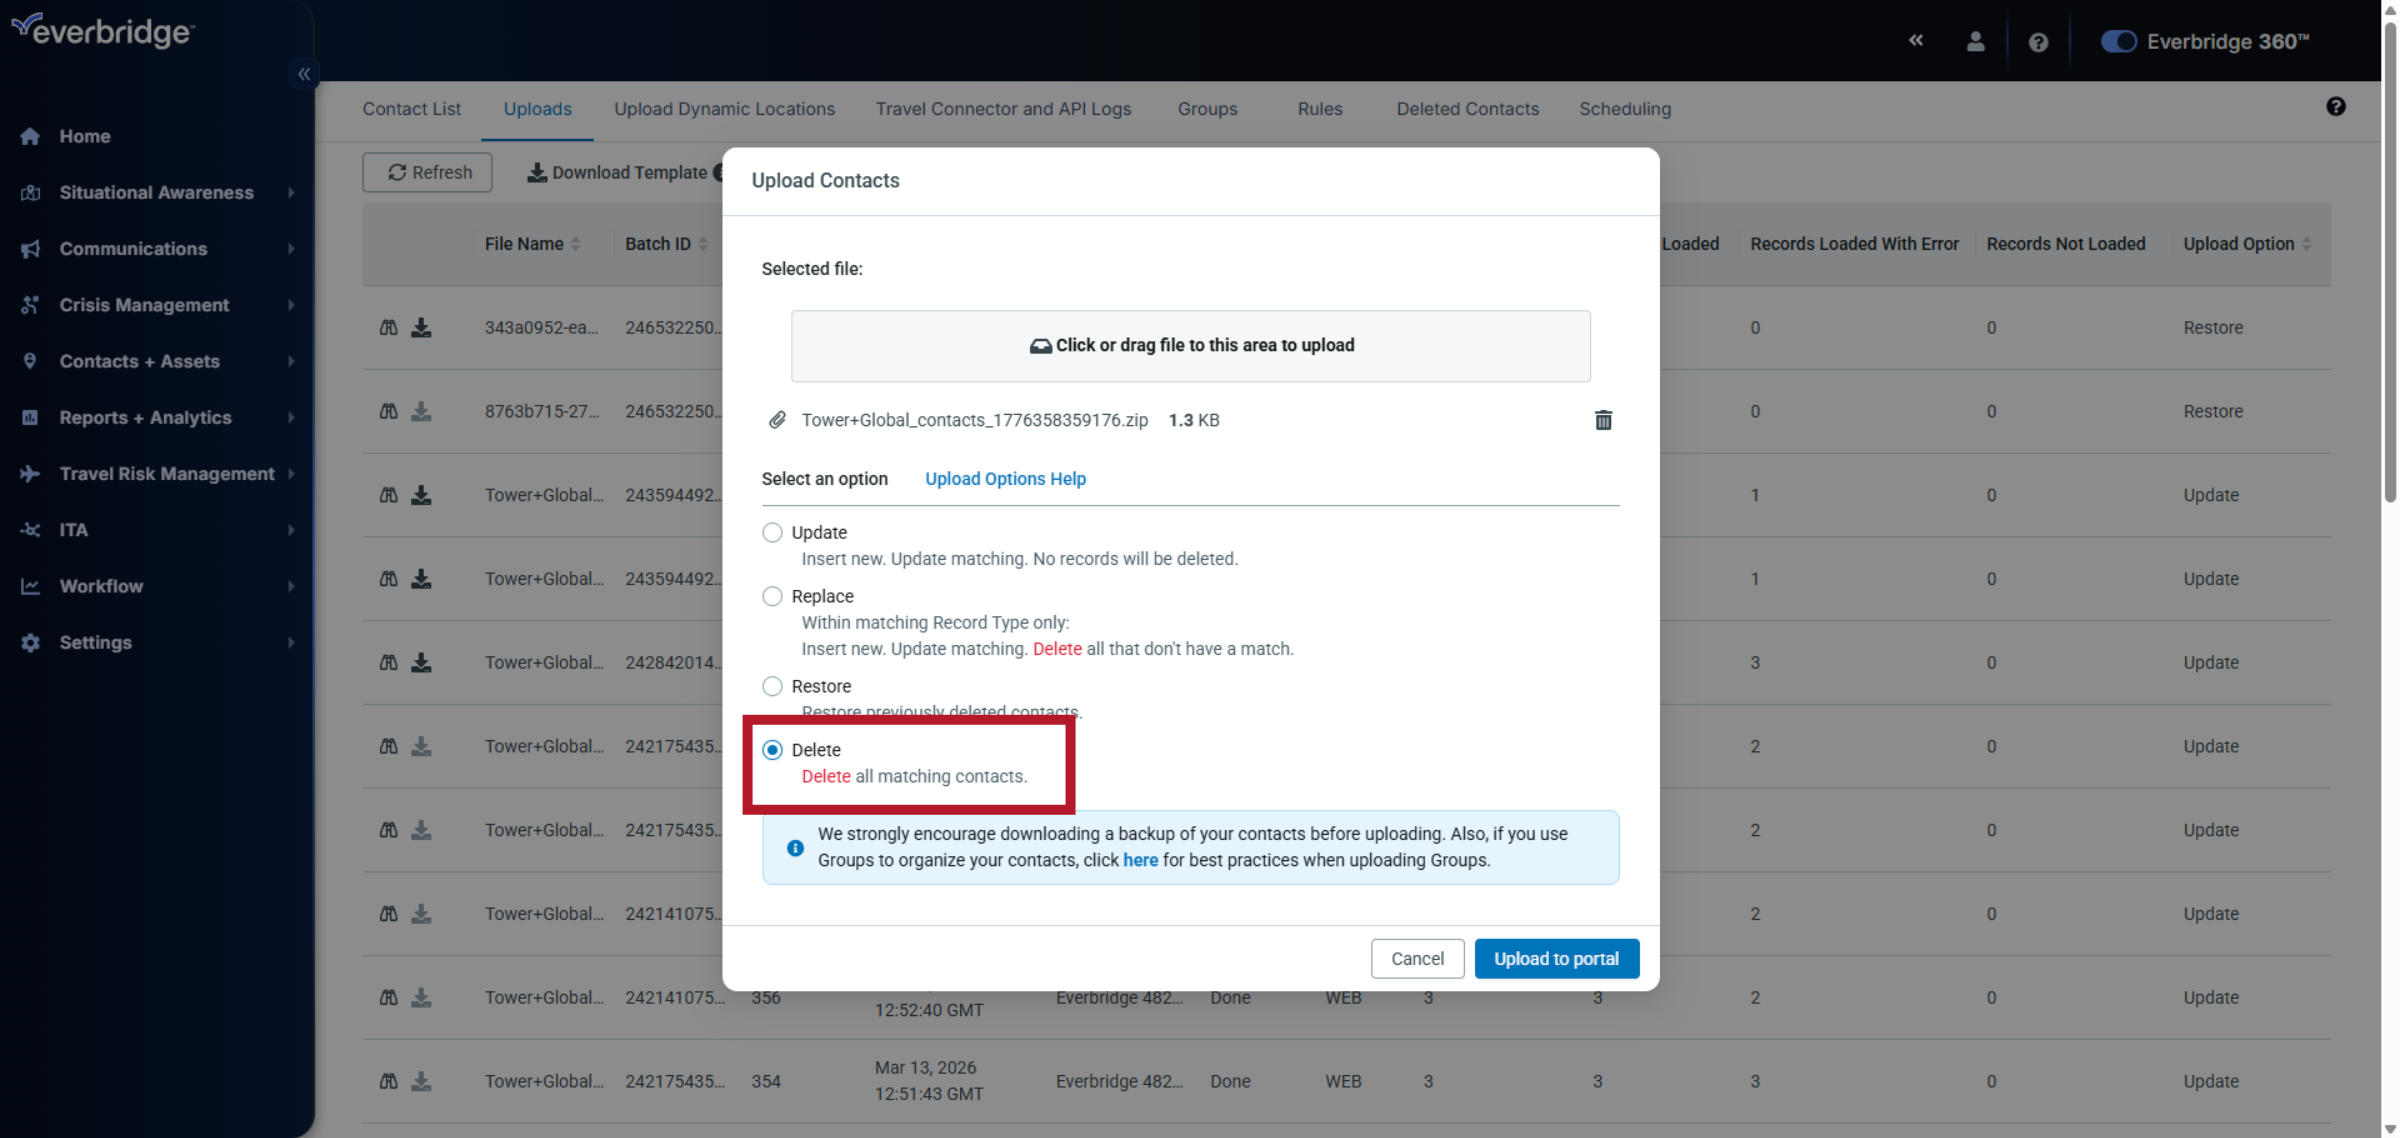Download the 343a0952-ea upload file
The width and height of the screenshot is (2400, 1138).
coord(421,327)
